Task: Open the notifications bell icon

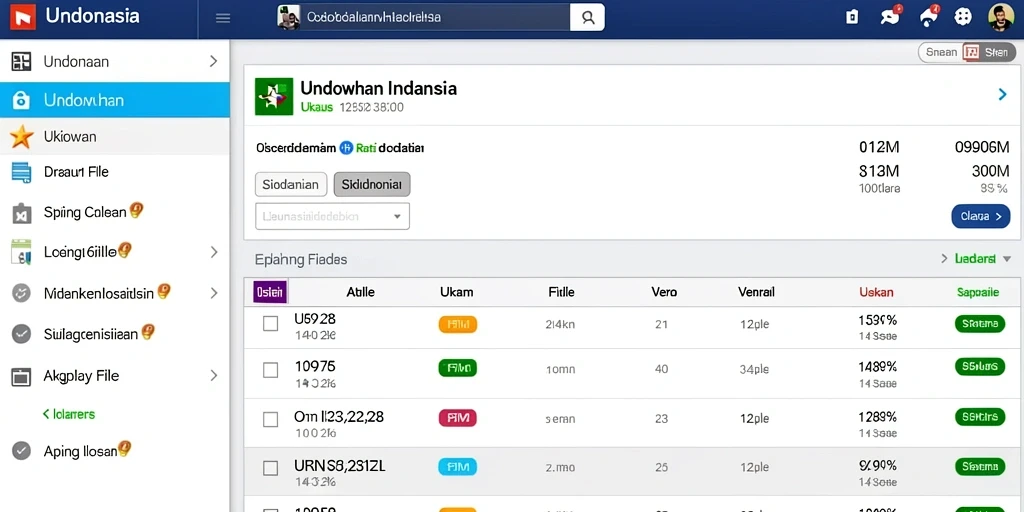Action: (x=928, y=17)
